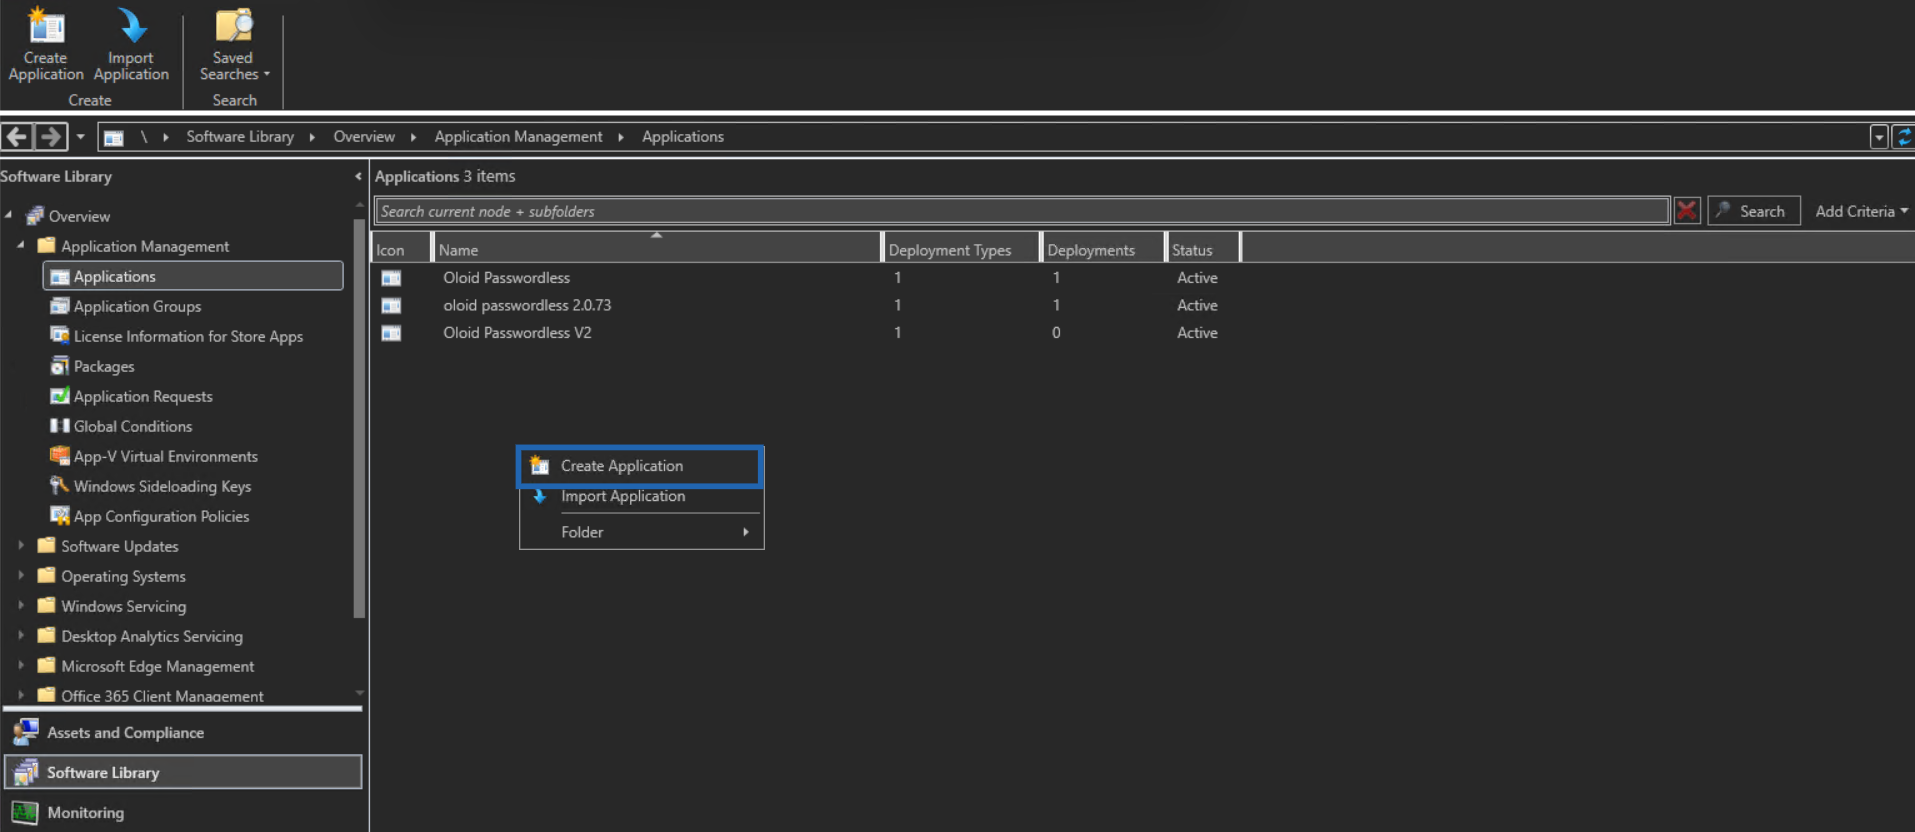Go forward using the forward arrow

click(51, 136)
